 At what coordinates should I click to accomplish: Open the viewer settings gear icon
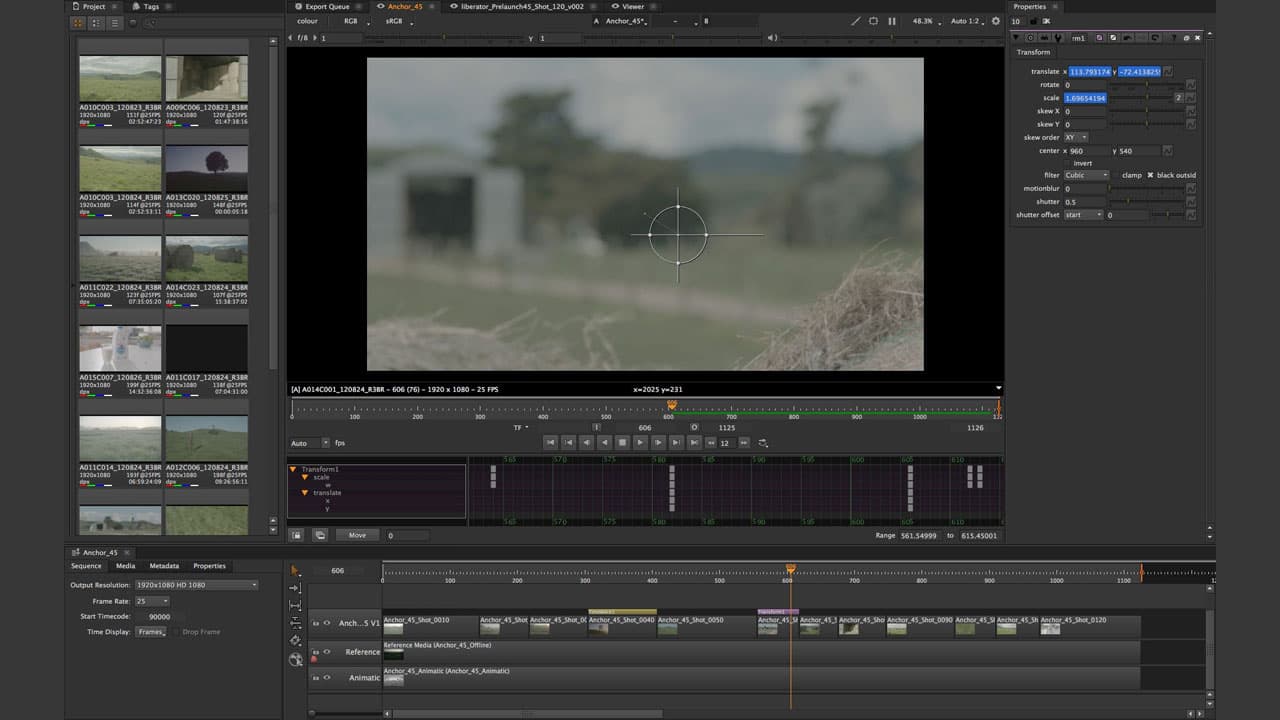[x=996, y=21]
